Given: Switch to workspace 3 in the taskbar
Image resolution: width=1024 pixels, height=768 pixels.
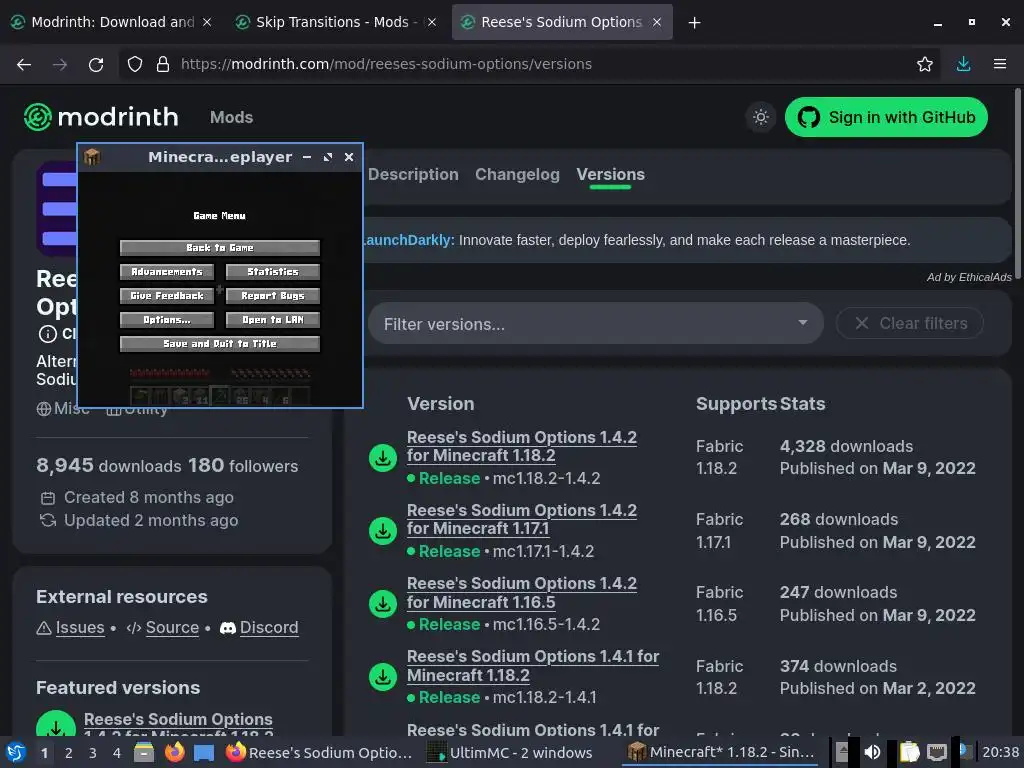Looking at the screenshot, I should point(93,753).
